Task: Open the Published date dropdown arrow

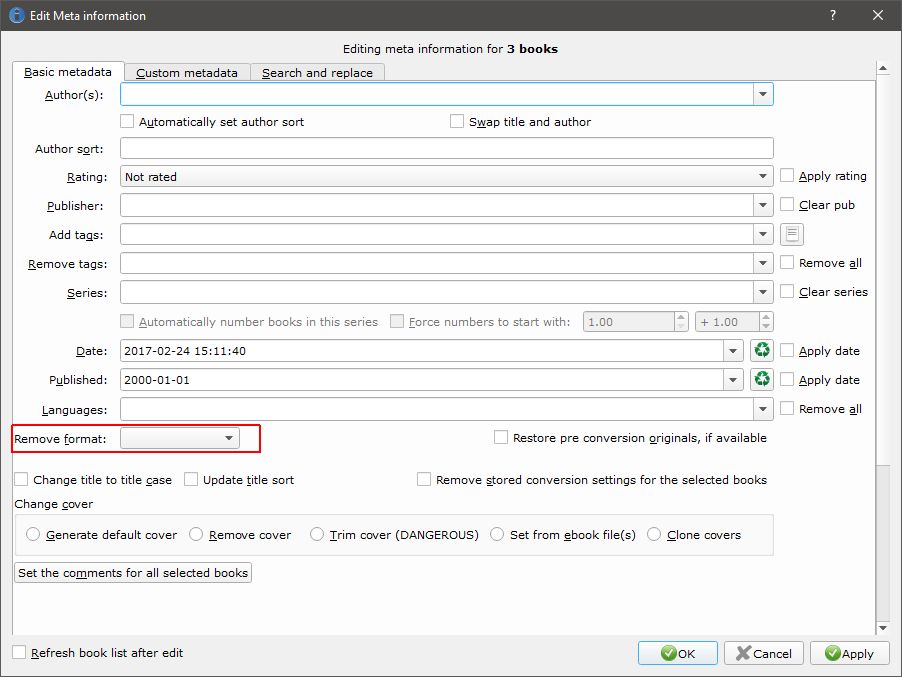Action: point(733,380)
